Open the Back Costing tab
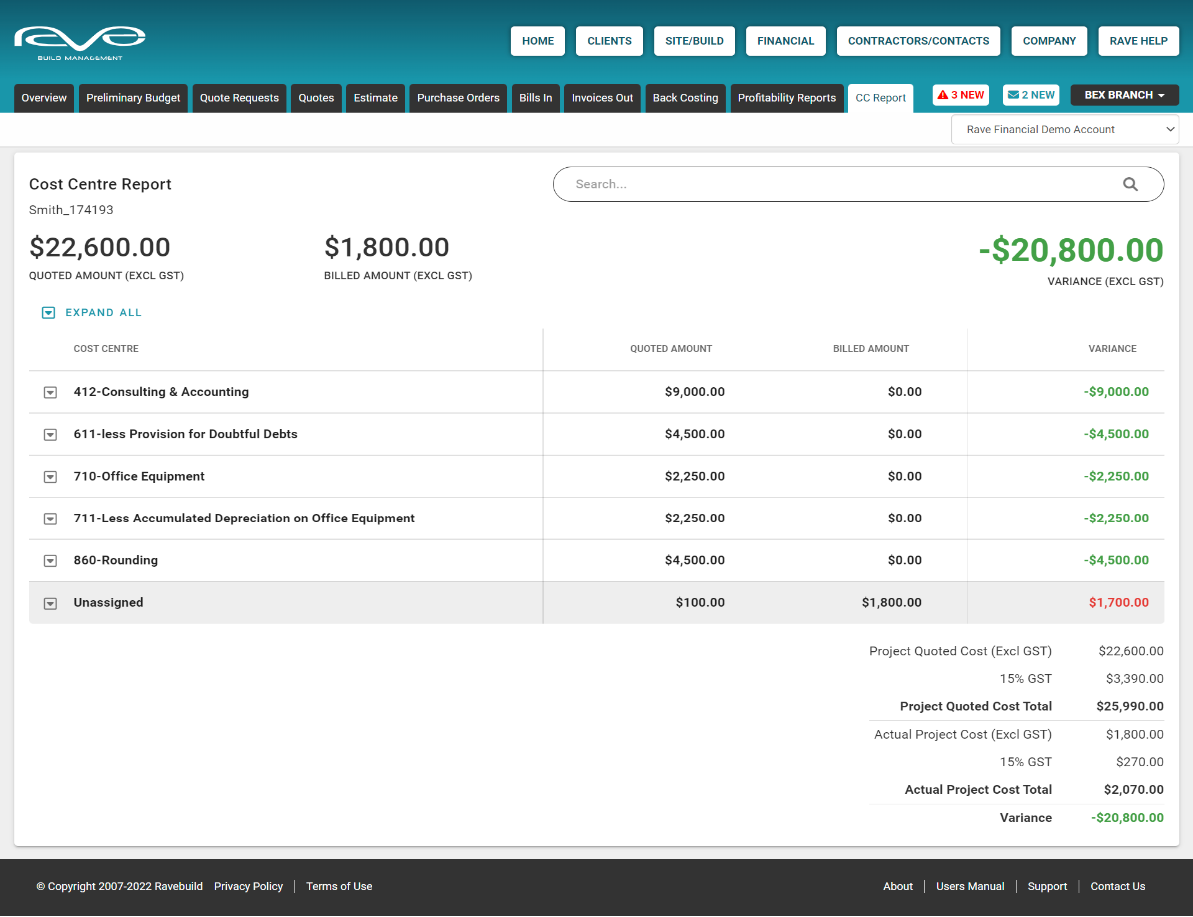1193x917 pixels. point(685,98)
